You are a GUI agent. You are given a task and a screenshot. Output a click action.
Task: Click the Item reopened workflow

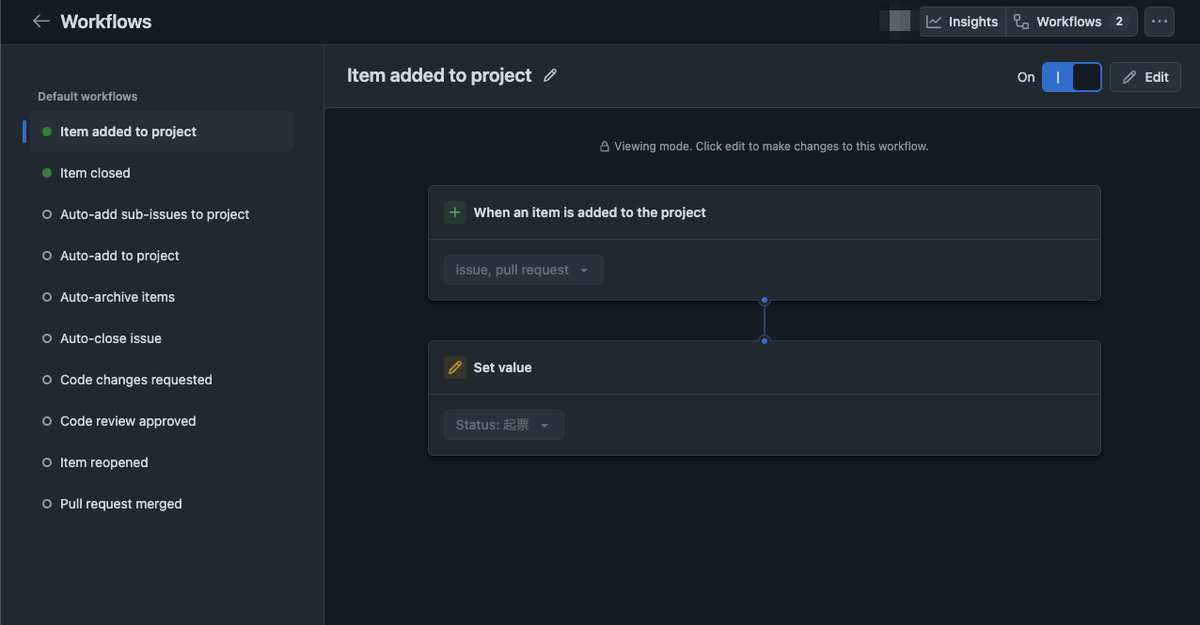pyautogui.click(x=104, y=462)
